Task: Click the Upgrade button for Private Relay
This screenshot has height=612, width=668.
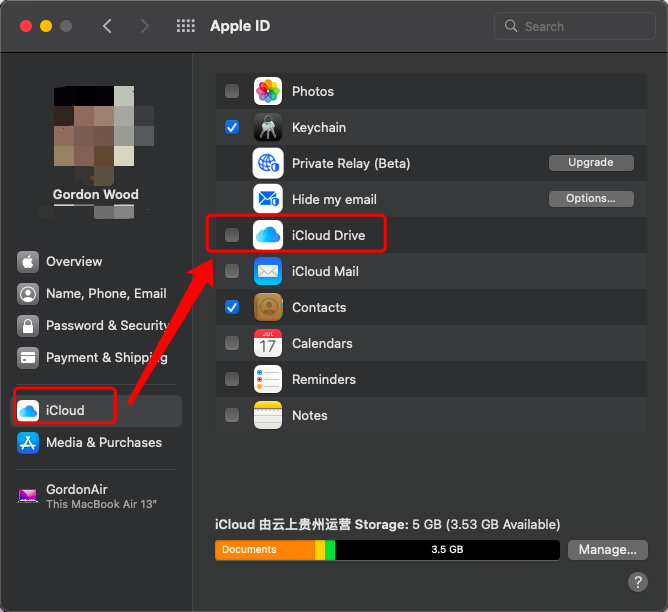Action: [x=591, y=163]
